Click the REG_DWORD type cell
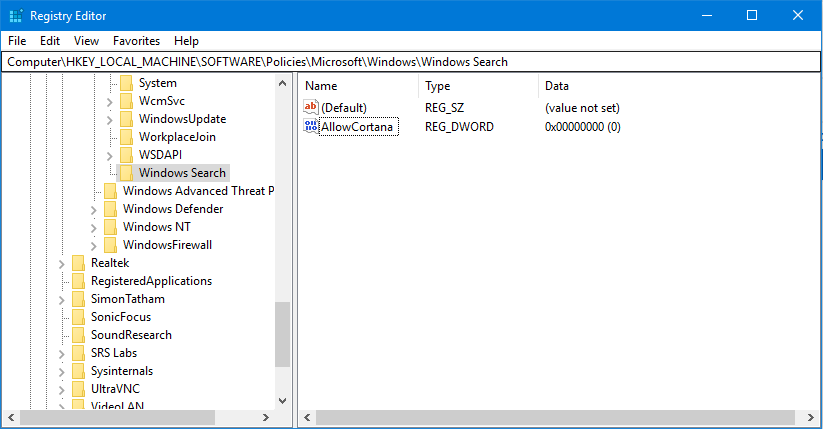The height and width of the screenshot is (429, 823). pyautogui.click(x=459, y=127)
